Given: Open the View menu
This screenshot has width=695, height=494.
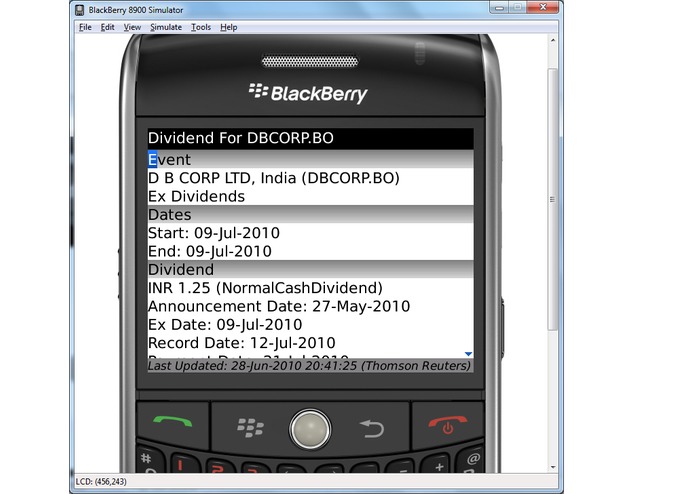Looking at the screenshot, I should tap(132, 27).
